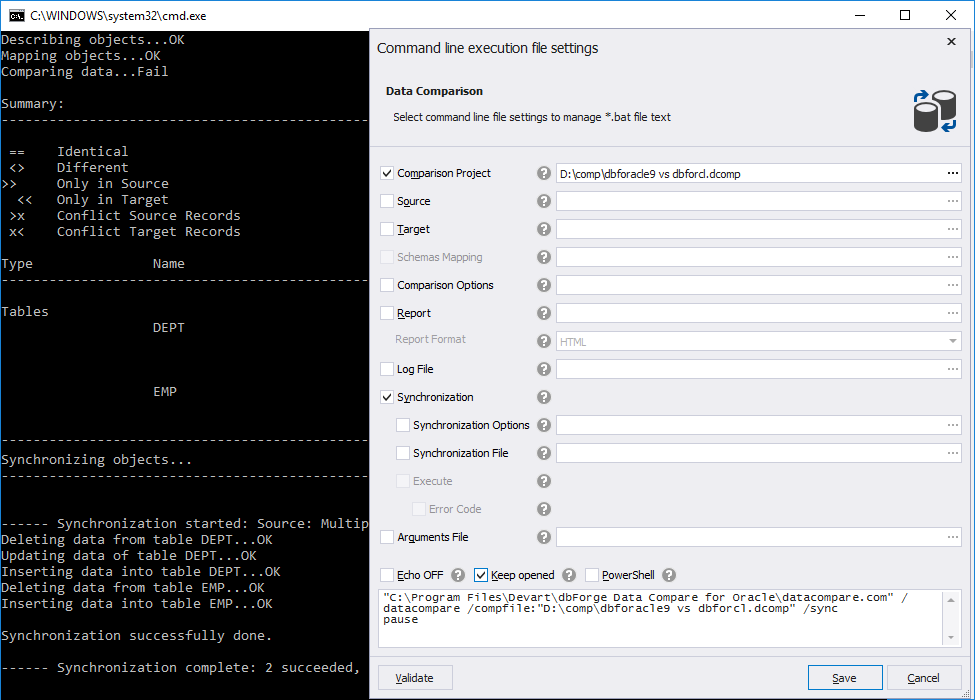975x700 pixels.
Task: Click the Validate button
Action: coord(415,678)
